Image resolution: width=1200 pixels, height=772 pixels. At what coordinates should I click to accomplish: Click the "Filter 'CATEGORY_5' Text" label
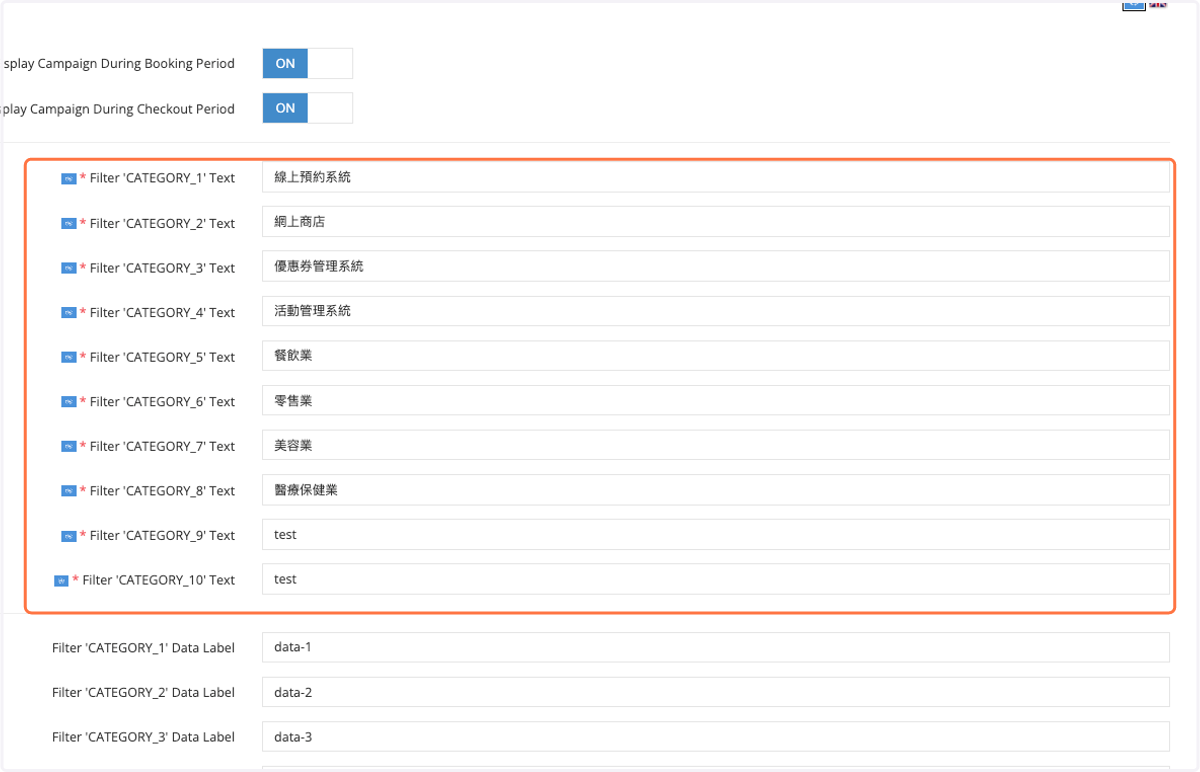(x=162, y=357)
